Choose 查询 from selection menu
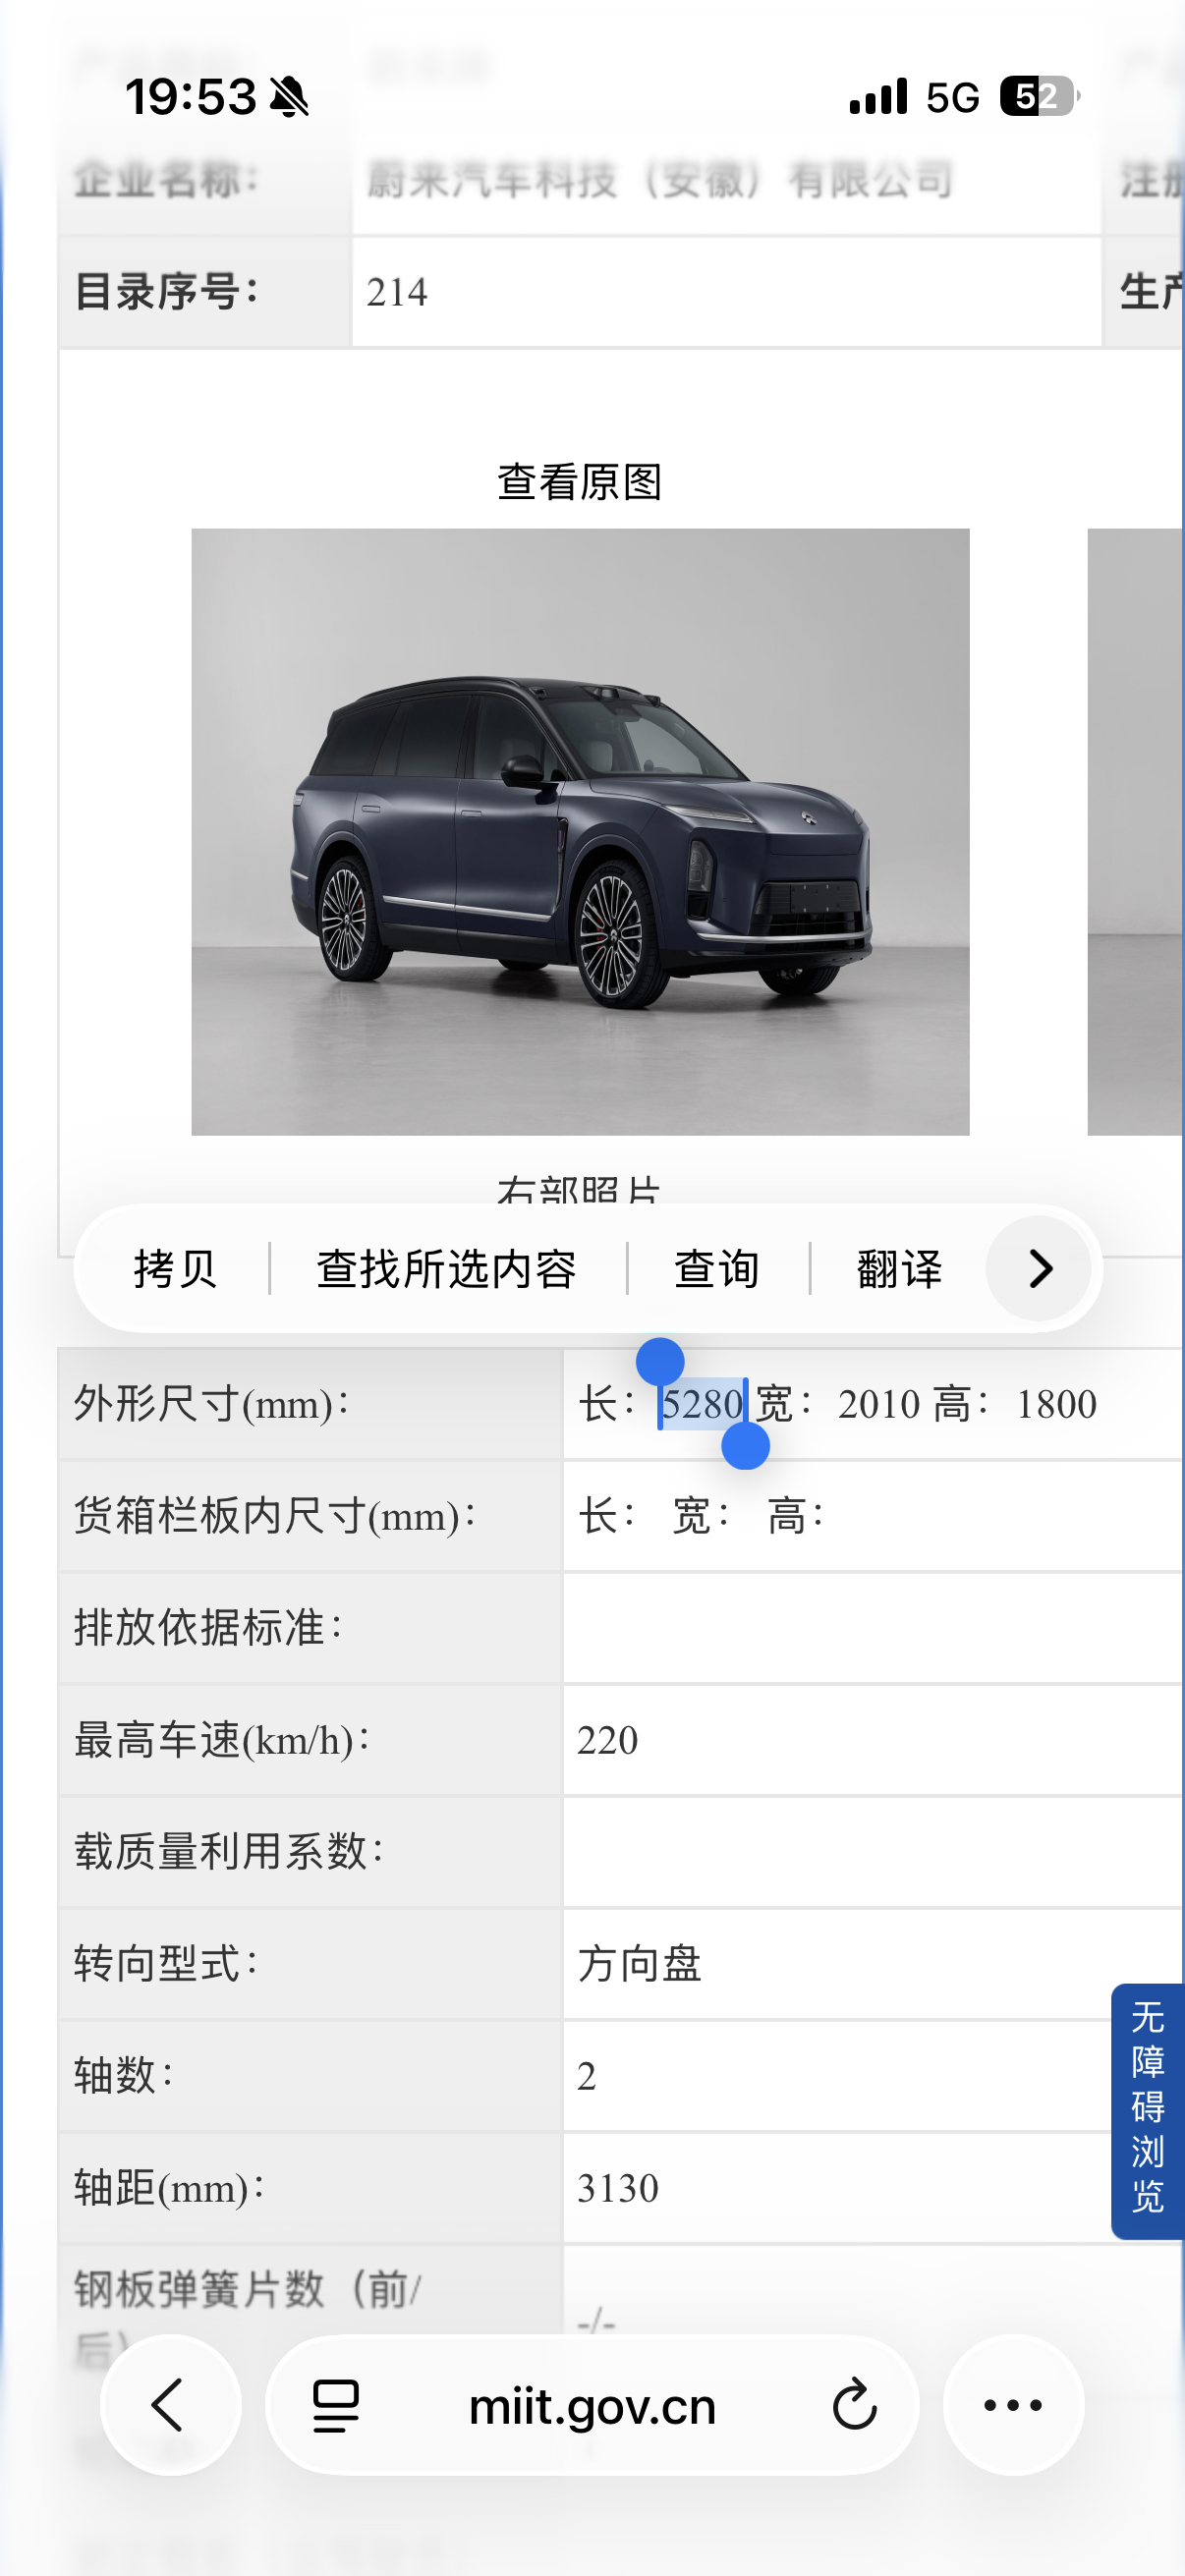This screenshot has height=2576, width=1185. pyautogui.click(x=717, y=1269)
